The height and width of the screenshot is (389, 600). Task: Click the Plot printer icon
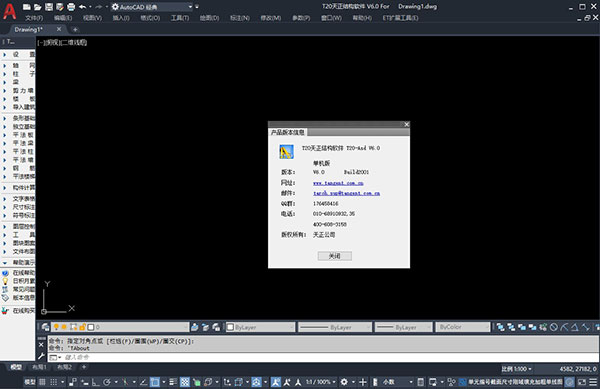(x=71, y=7)
